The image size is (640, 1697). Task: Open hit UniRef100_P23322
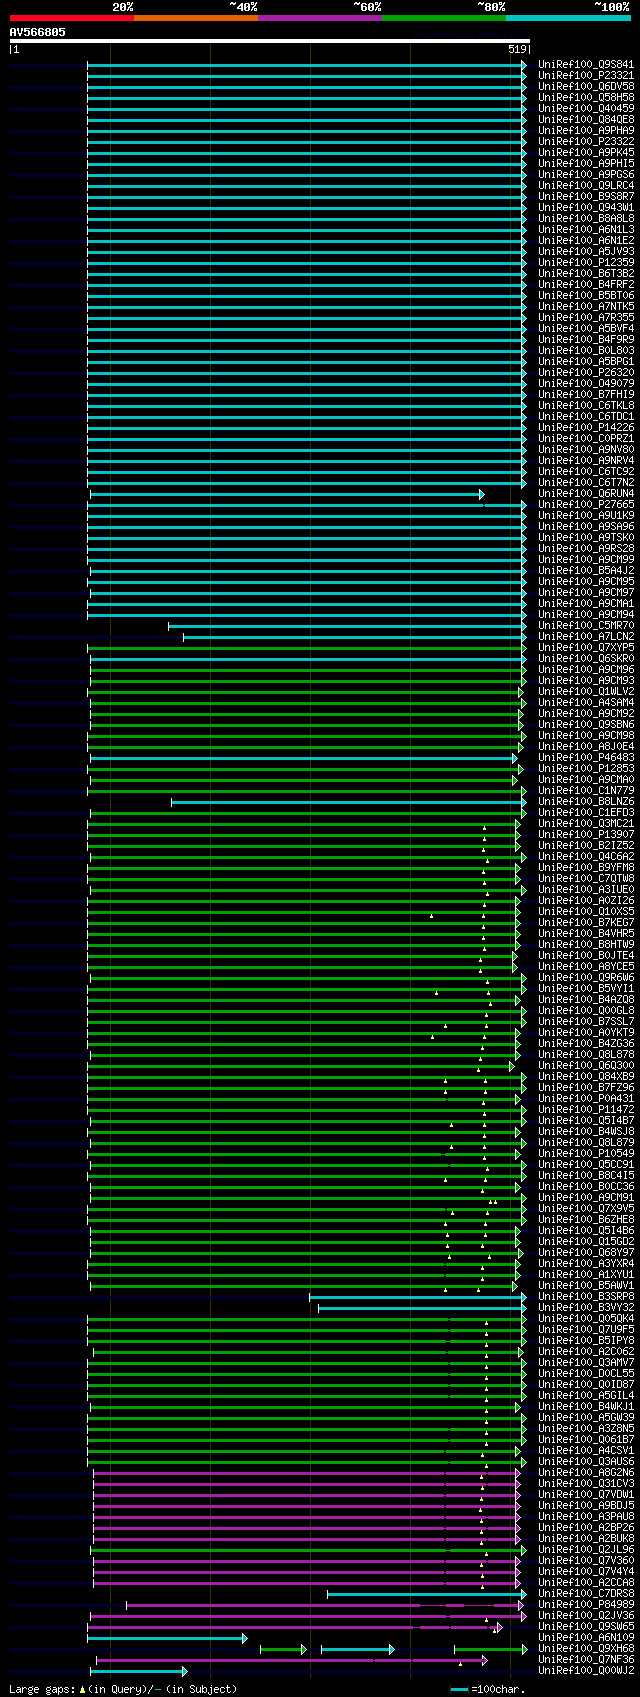(x=586, y=142)
